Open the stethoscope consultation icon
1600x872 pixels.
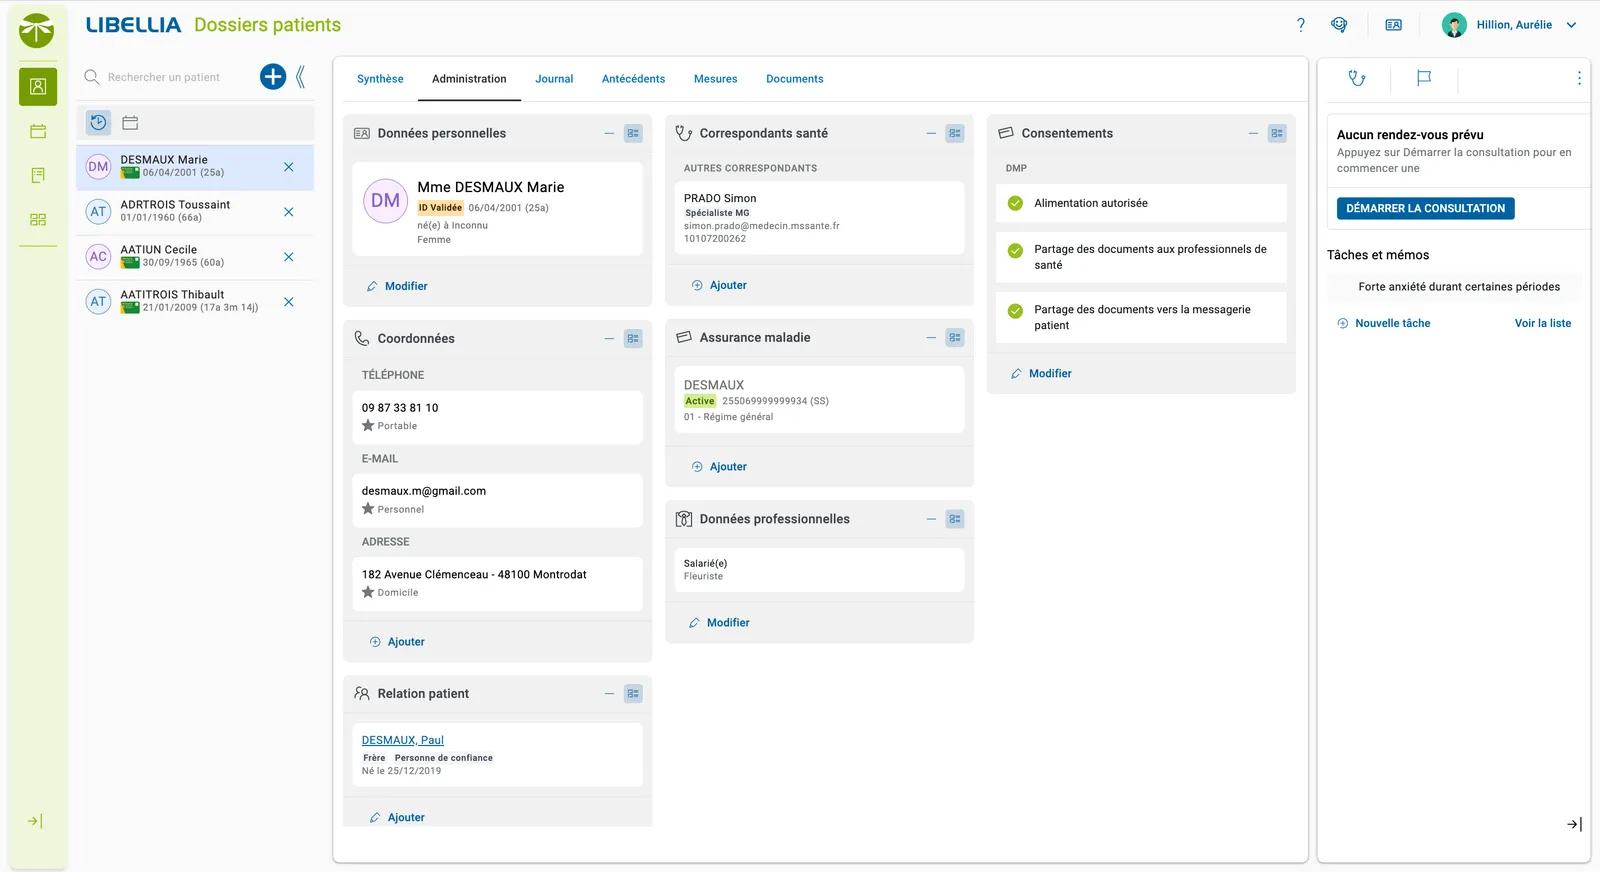[x=1357, y=78]
